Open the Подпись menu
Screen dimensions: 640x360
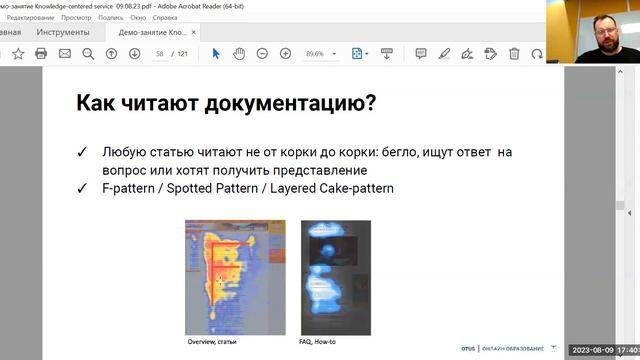[111, 18]
